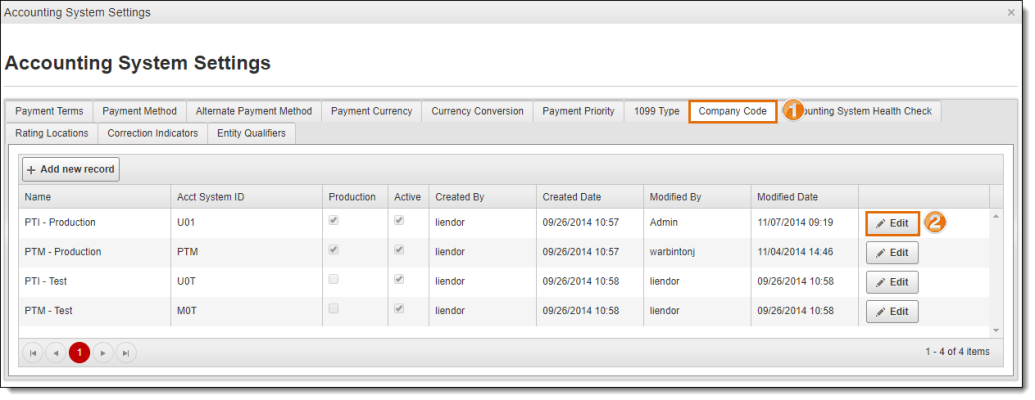The width and height of the screenshot is (1035, 400).
Task: Edit the PTI - Test record
Action: pyautogui.click(x=892, y=282)
